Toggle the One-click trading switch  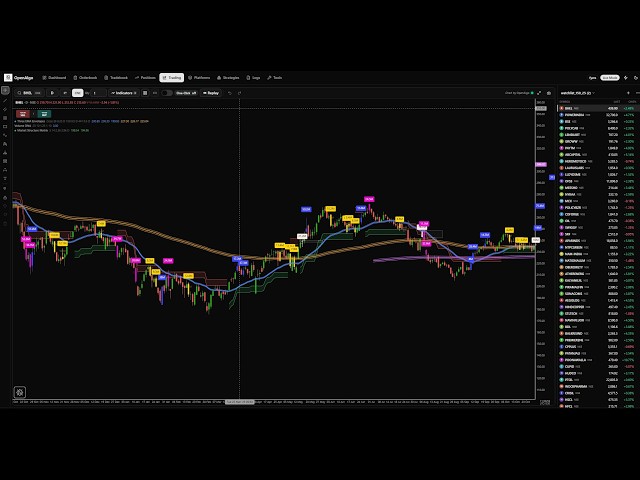pyautogui.click(x=167, y=93)
